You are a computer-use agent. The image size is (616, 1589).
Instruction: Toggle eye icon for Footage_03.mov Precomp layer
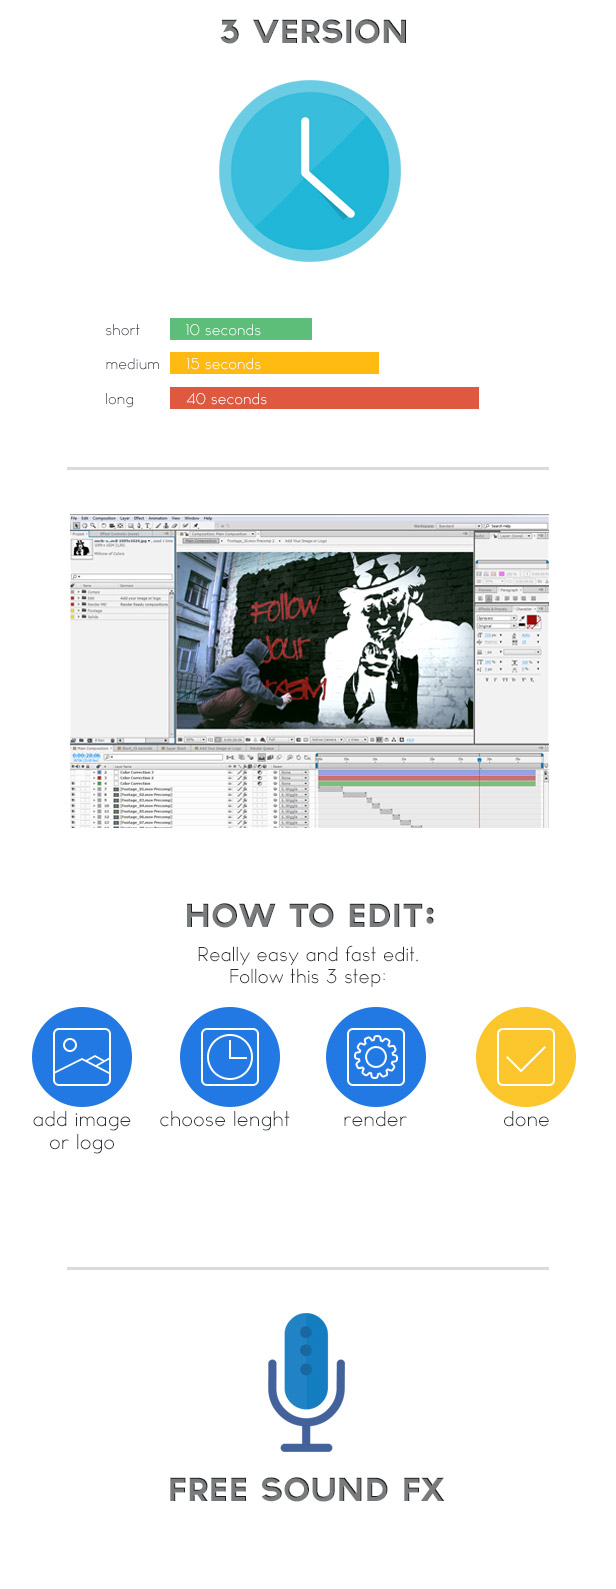(73, 800)
